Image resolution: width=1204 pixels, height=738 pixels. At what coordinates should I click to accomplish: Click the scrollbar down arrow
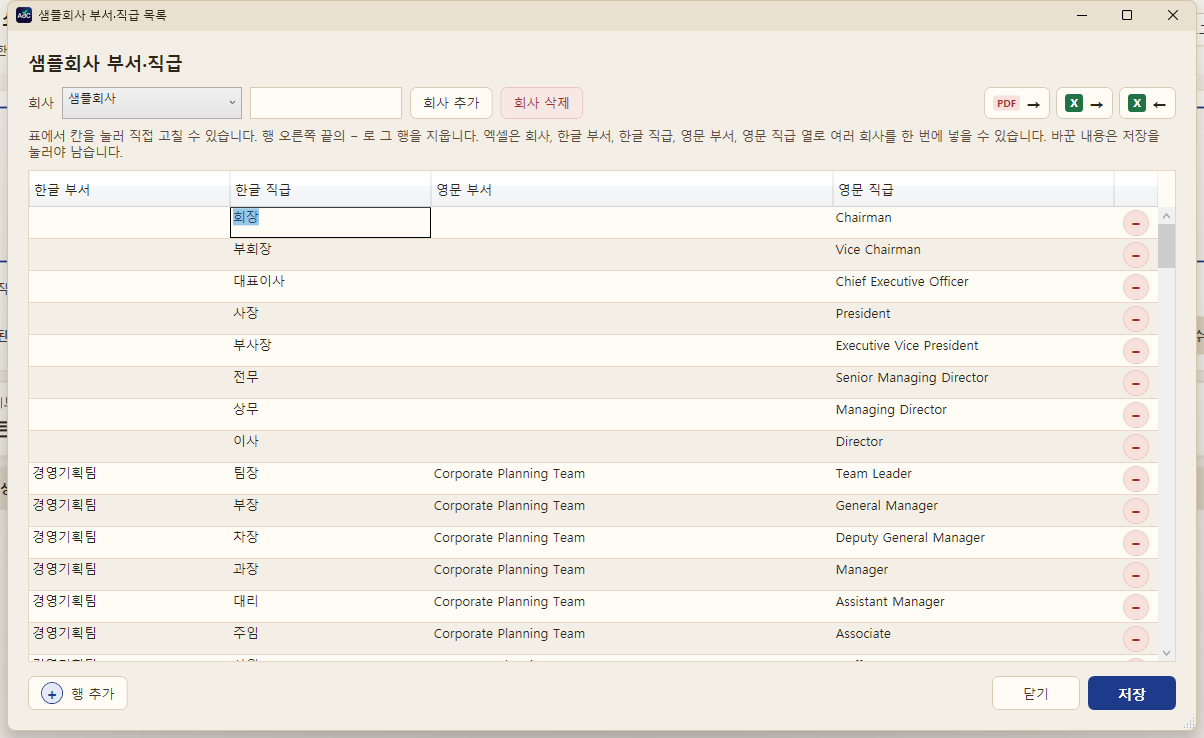click(x=1167, y=652)
